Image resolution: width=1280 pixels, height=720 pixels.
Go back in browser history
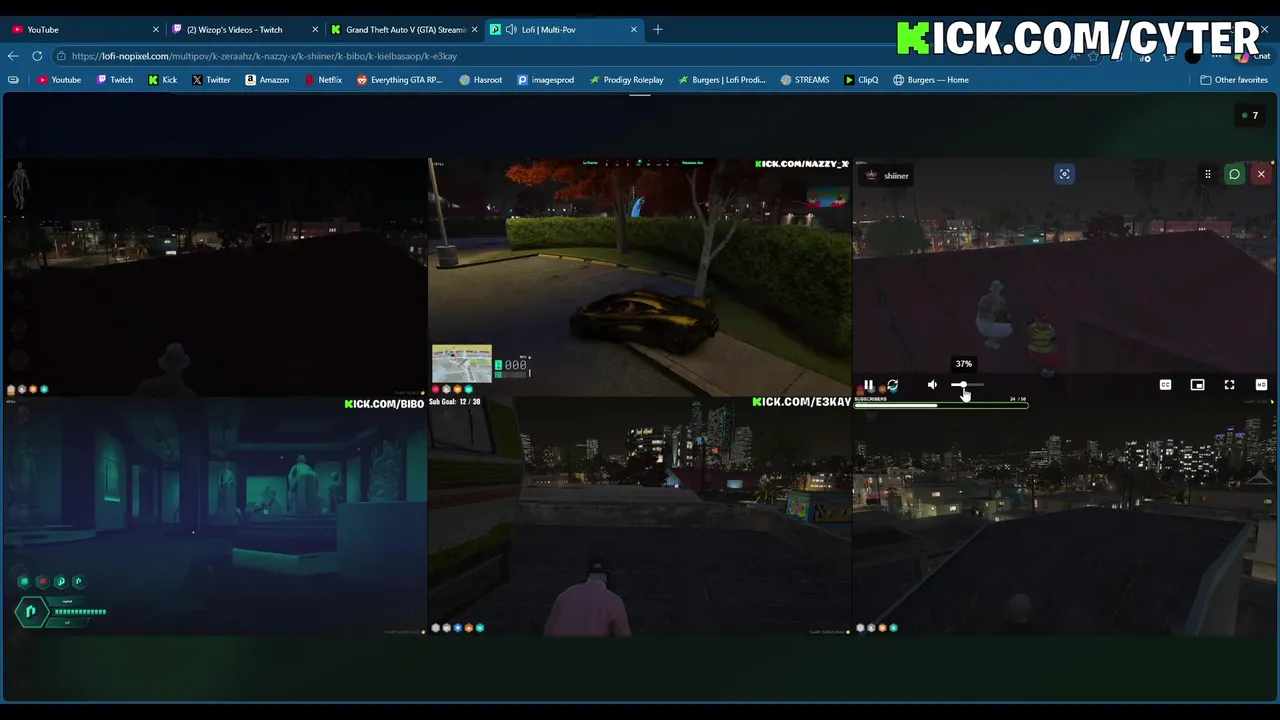click(13, 56)
